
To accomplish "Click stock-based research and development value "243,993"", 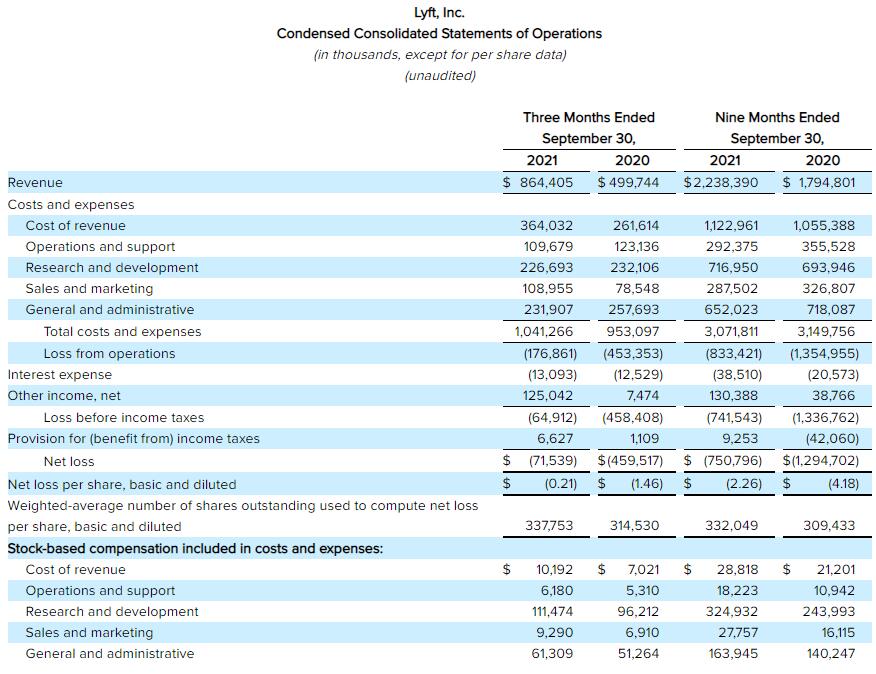I will (829, 611).
